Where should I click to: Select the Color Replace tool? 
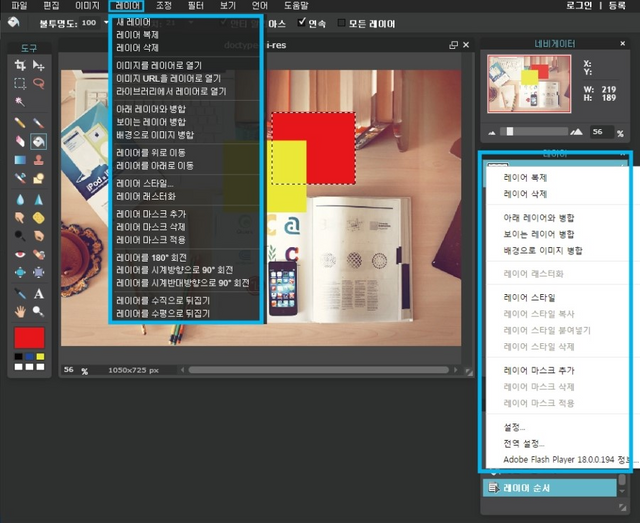20,178
